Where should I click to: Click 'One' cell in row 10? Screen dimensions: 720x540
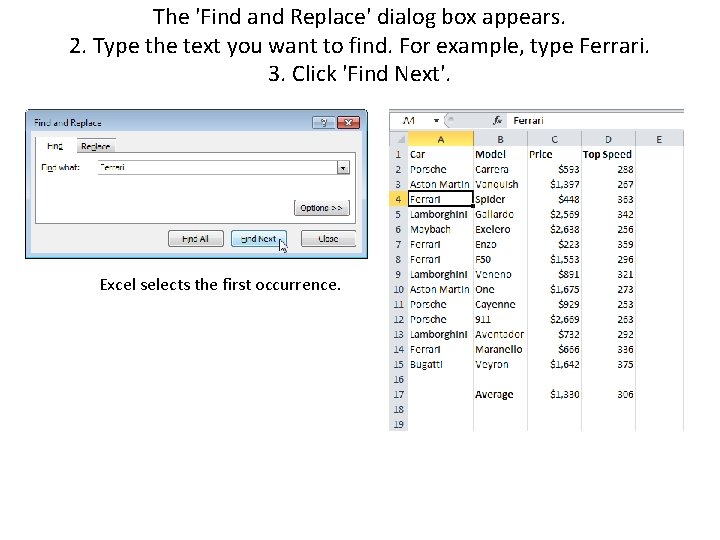pos(501,289)
